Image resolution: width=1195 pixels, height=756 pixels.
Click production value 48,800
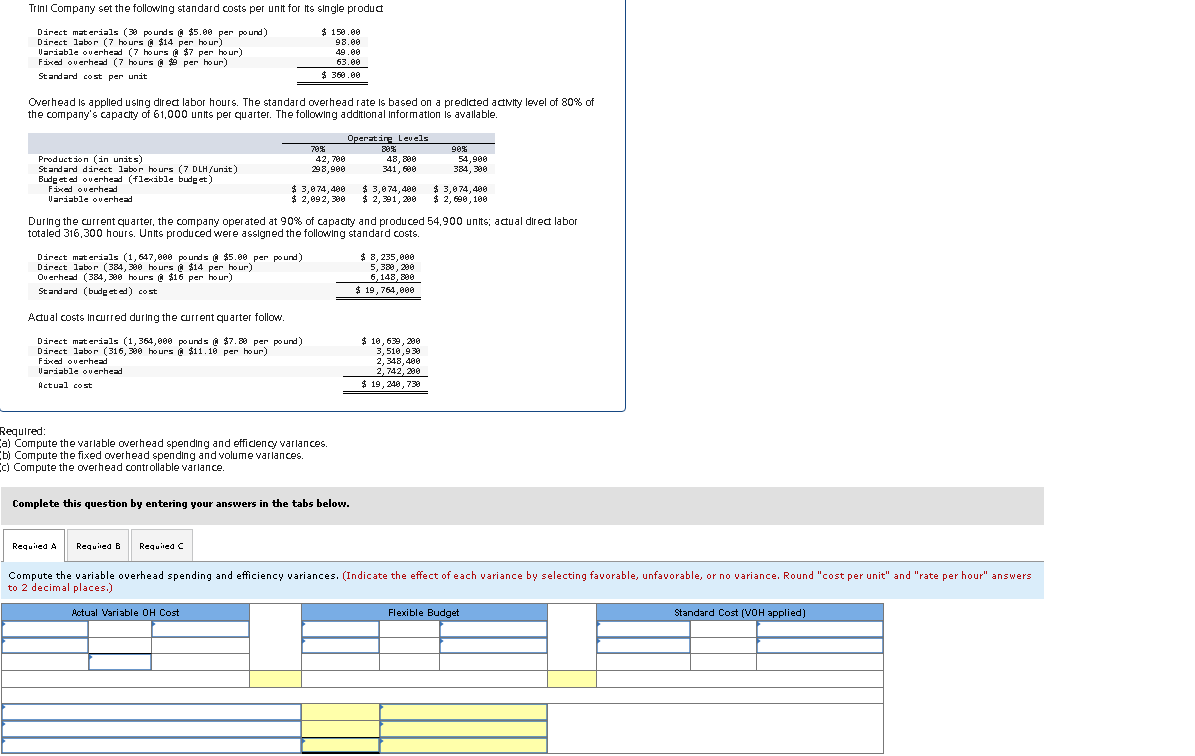tap(401, 159)
